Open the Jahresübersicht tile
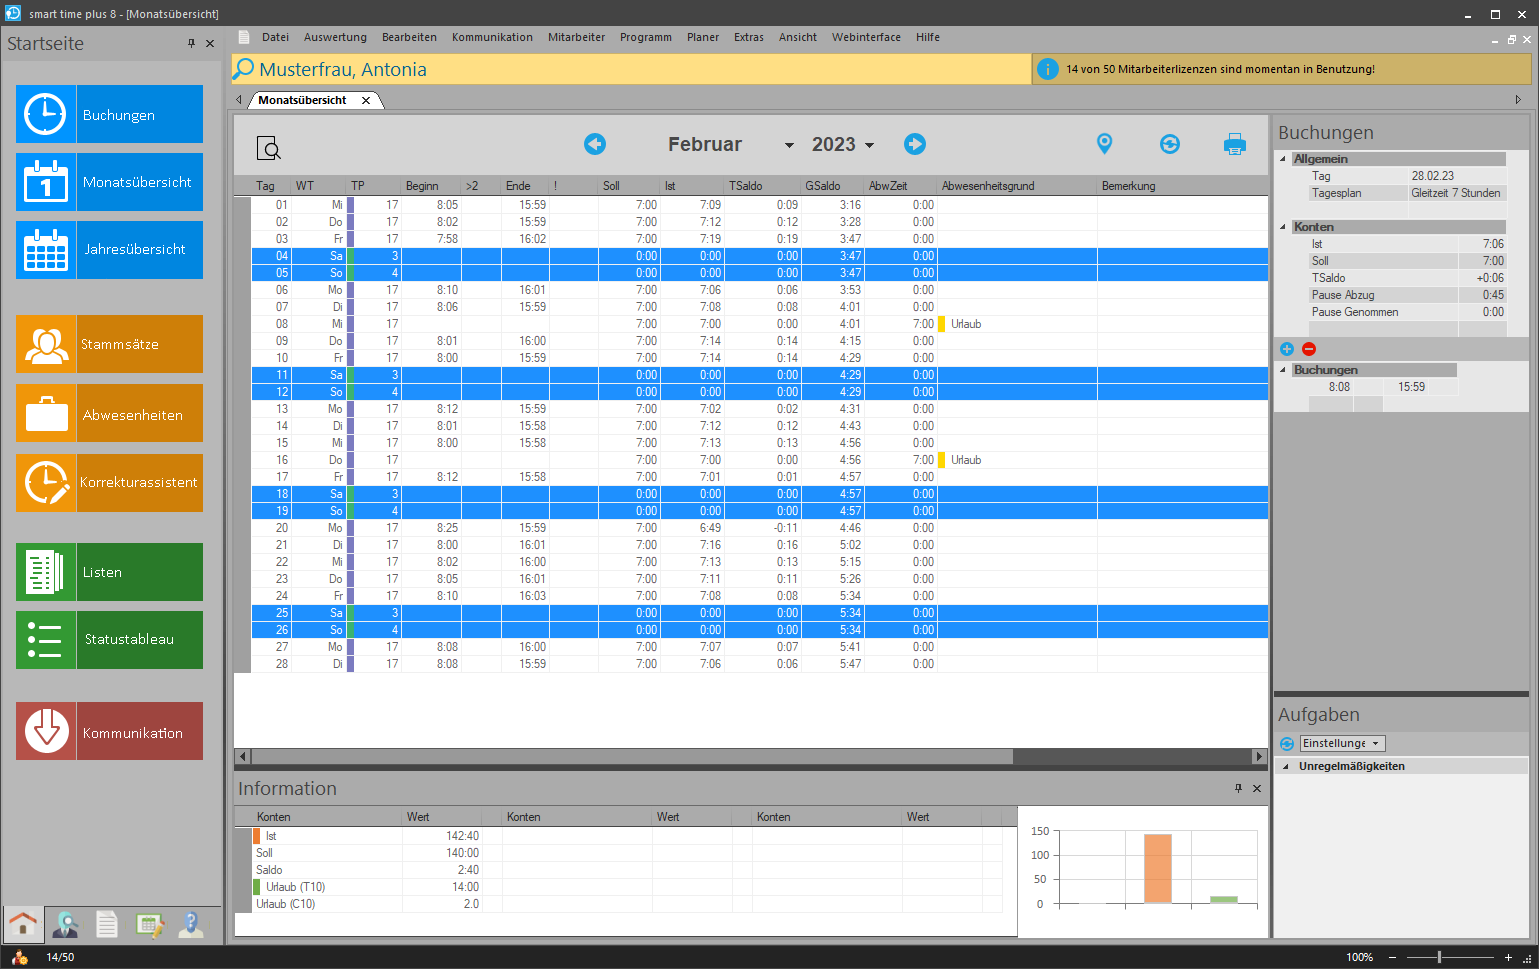This screenshot has height=969, width=1539. tap(109, 249)
